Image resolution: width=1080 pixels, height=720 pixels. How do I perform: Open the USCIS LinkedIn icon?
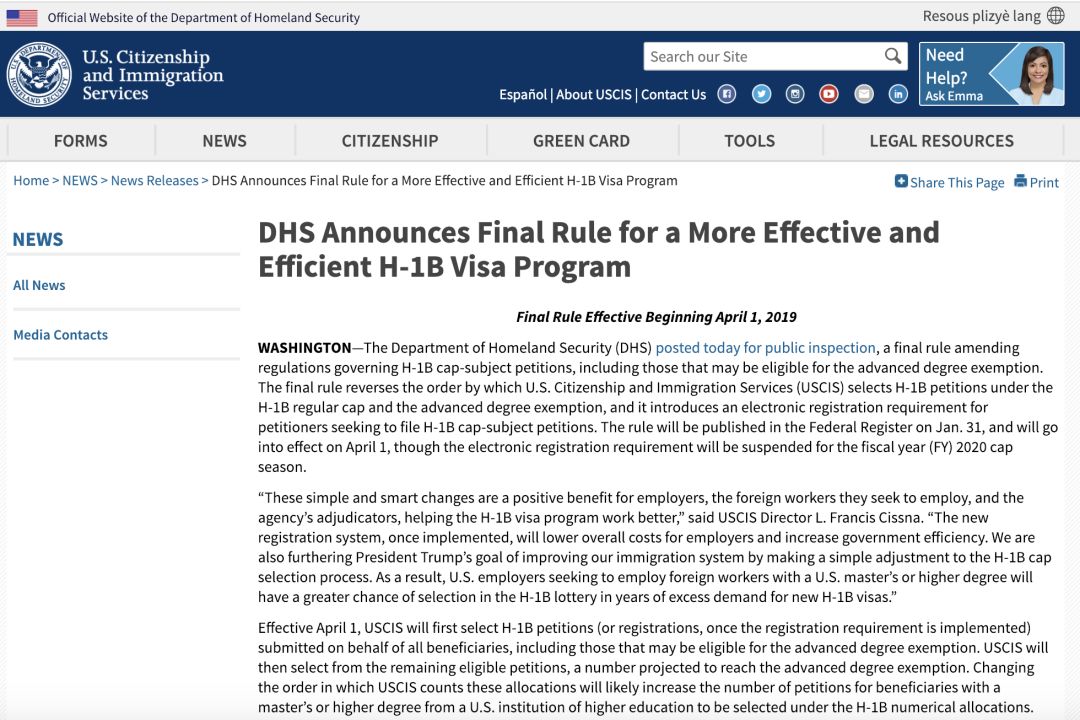click(x=898, y=94)
